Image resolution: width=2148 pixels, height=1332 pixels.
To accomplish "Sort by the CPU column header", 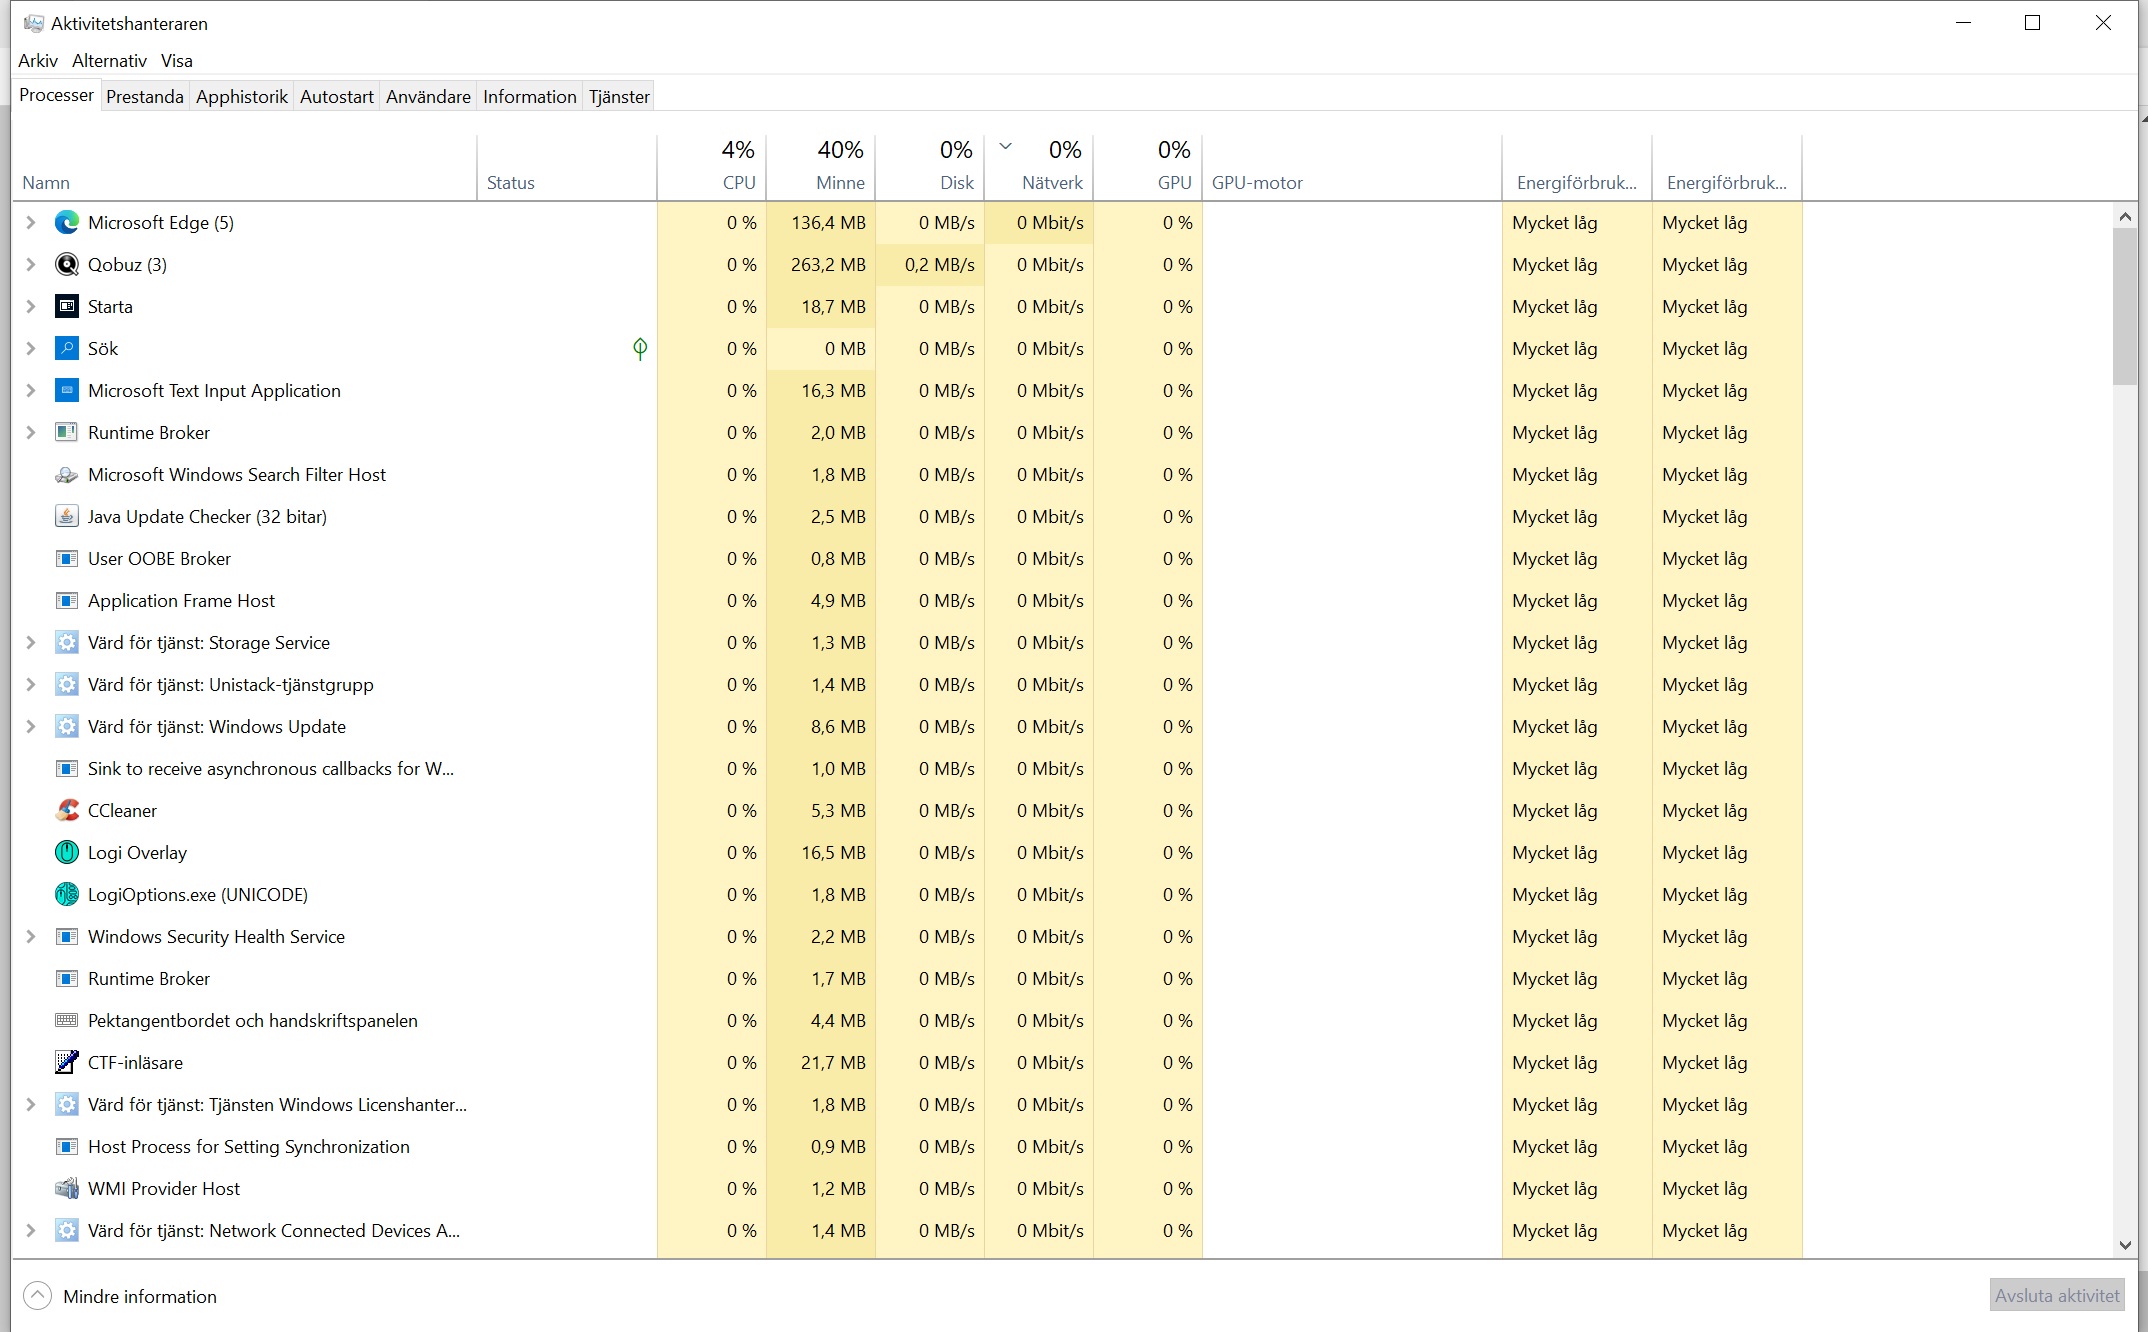I will pos(712,168).
